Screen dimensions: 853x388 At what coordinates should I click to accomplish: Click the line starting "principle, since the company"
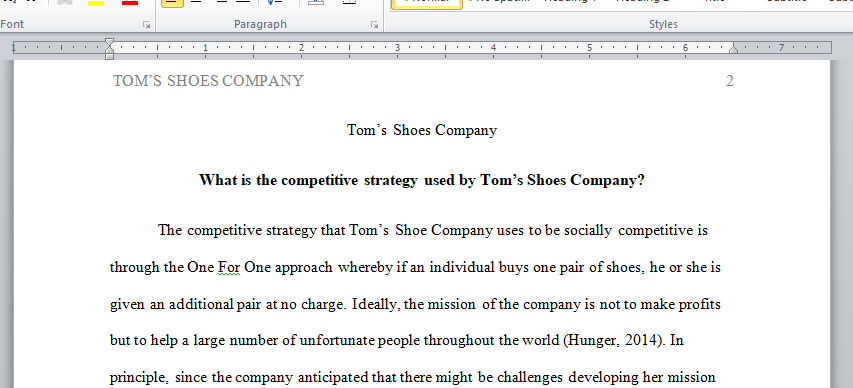click(x=412, y=377)
